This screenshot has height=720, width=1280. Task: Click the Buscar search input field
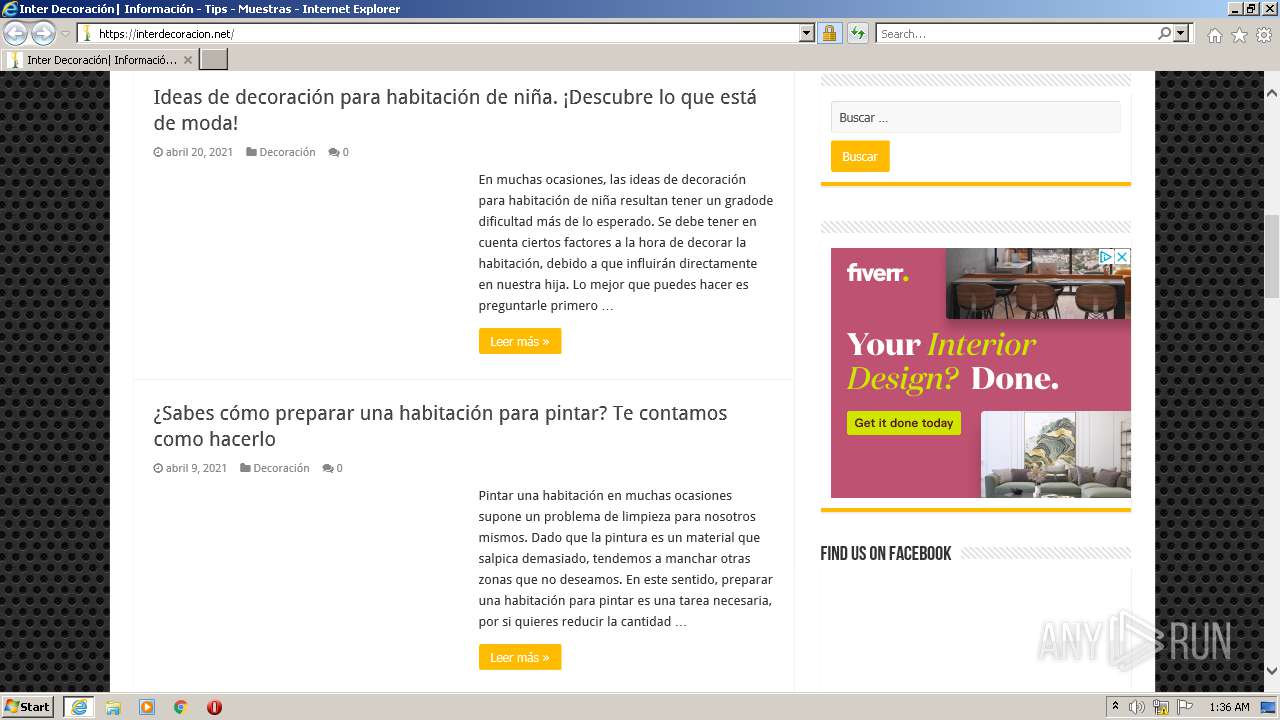pos(975,117)
